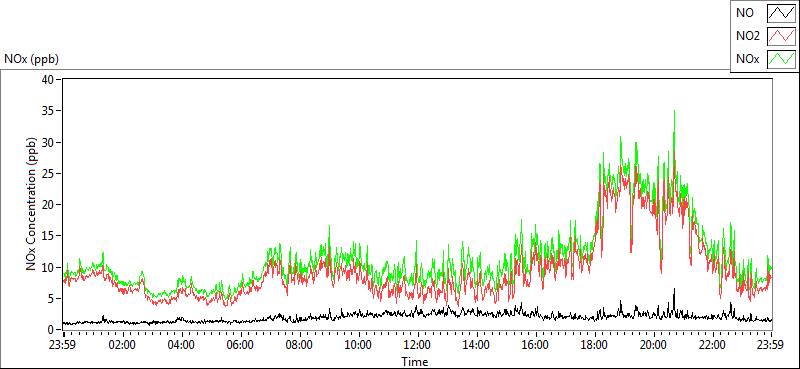Click the 'Time' x-axis label
The width and height of the screenshot is (800, 369).
click(414, 362)
